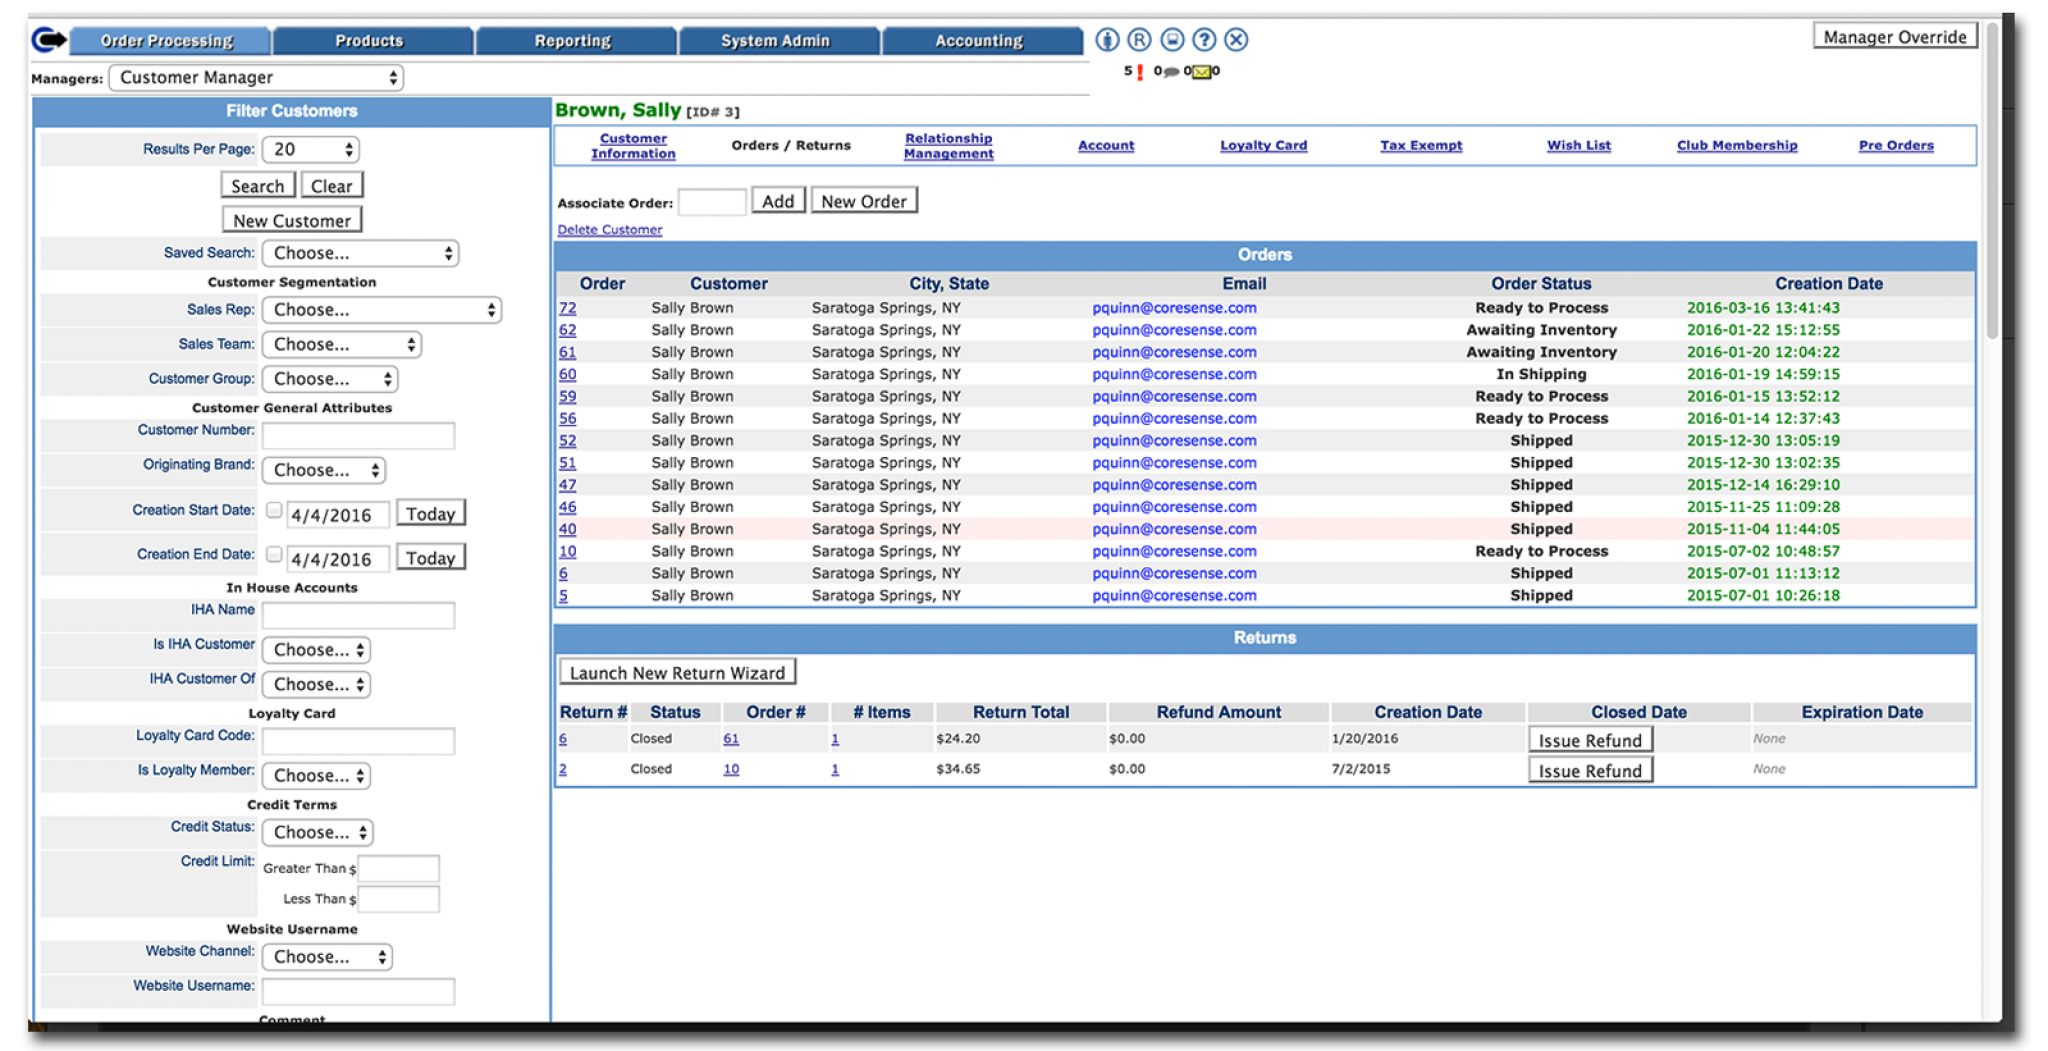
Task: Click the Associate Order input field
Action: (x=712, y=201)
